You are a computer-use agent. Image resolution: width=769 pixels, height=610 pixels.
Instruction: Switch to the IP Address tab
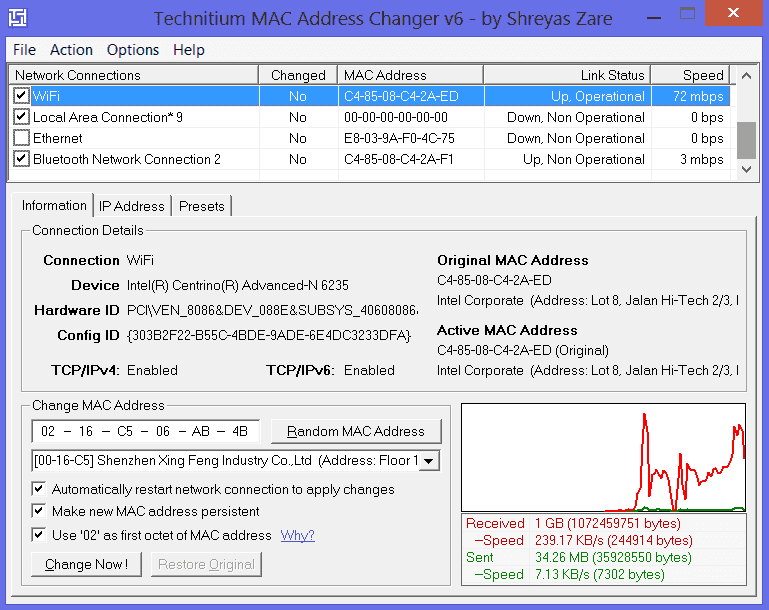click(131, 206)
